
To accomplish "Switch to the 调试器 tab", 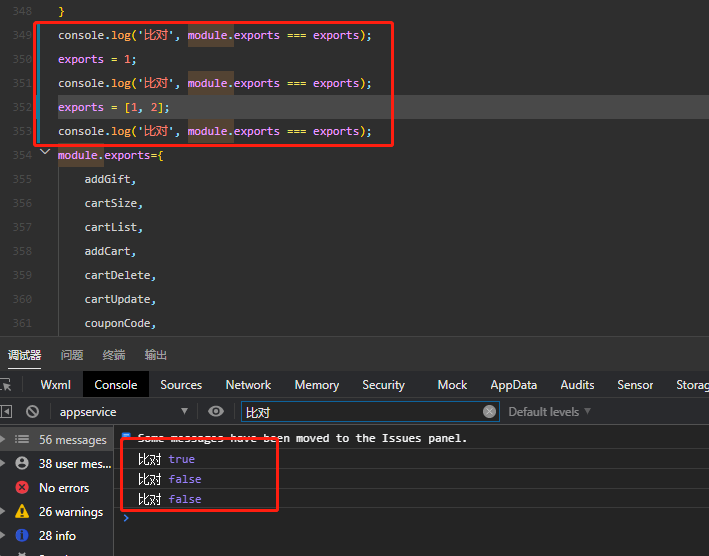I will pyautogui.click(x=24, y=355).
